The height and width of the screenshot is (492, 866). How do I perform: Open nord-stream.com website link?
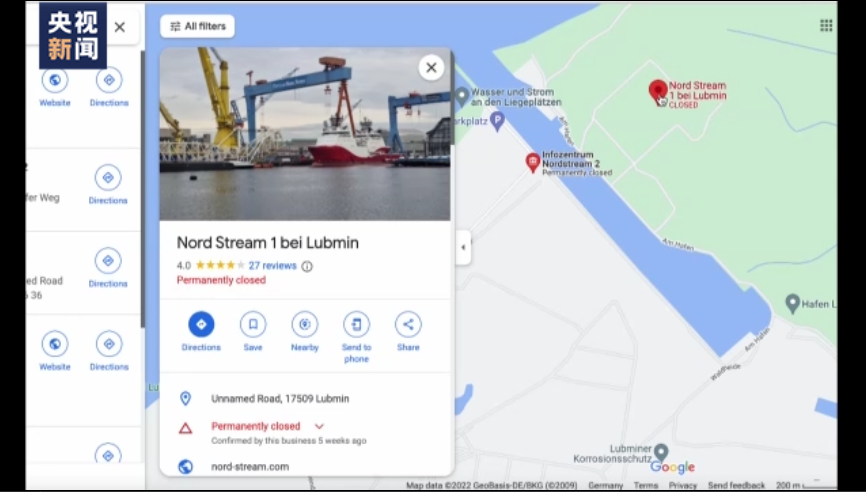(250, 467)
